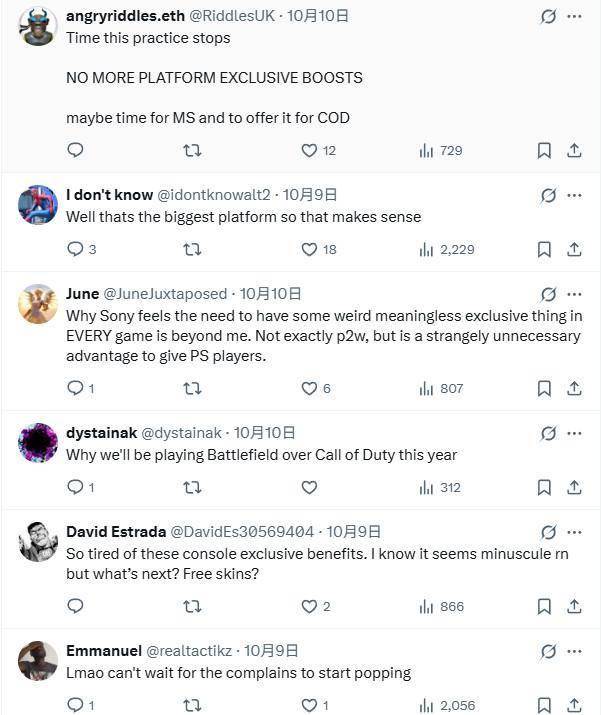Retweet the I don't know post
Image resolution: width=601 pixels, height=715 pixels.
(192, 249)
